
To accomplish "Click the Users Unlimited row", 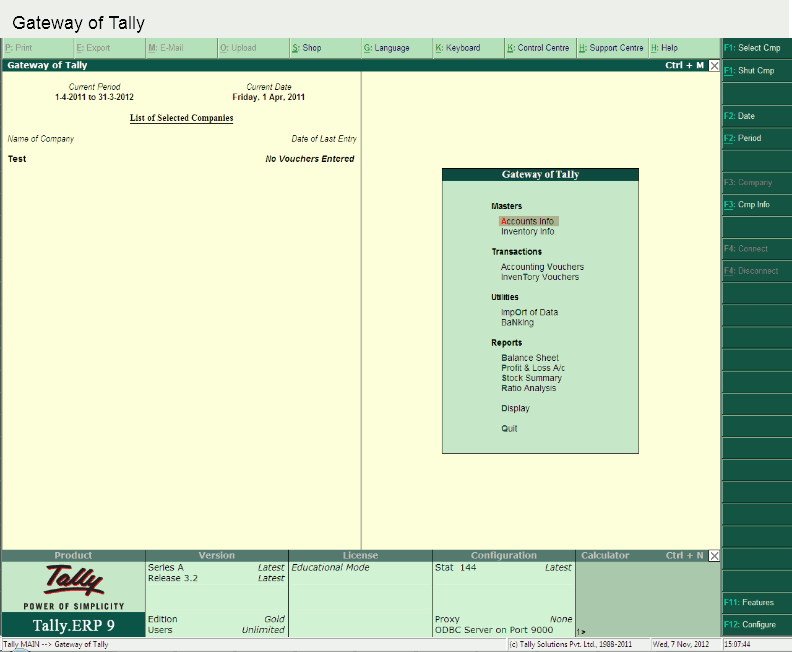I will [216, 630].
